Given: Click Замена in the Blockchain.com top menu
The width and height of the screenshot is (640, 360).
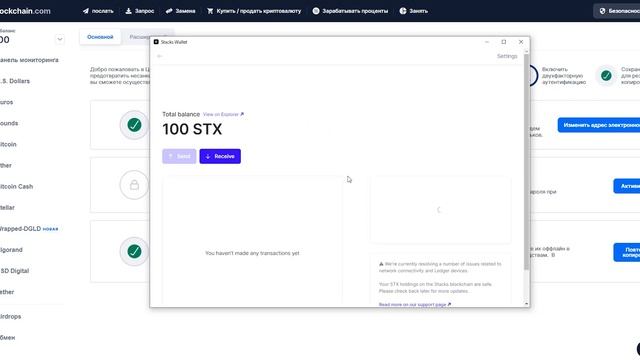Looking at the screenshot, I should point(185,11).
